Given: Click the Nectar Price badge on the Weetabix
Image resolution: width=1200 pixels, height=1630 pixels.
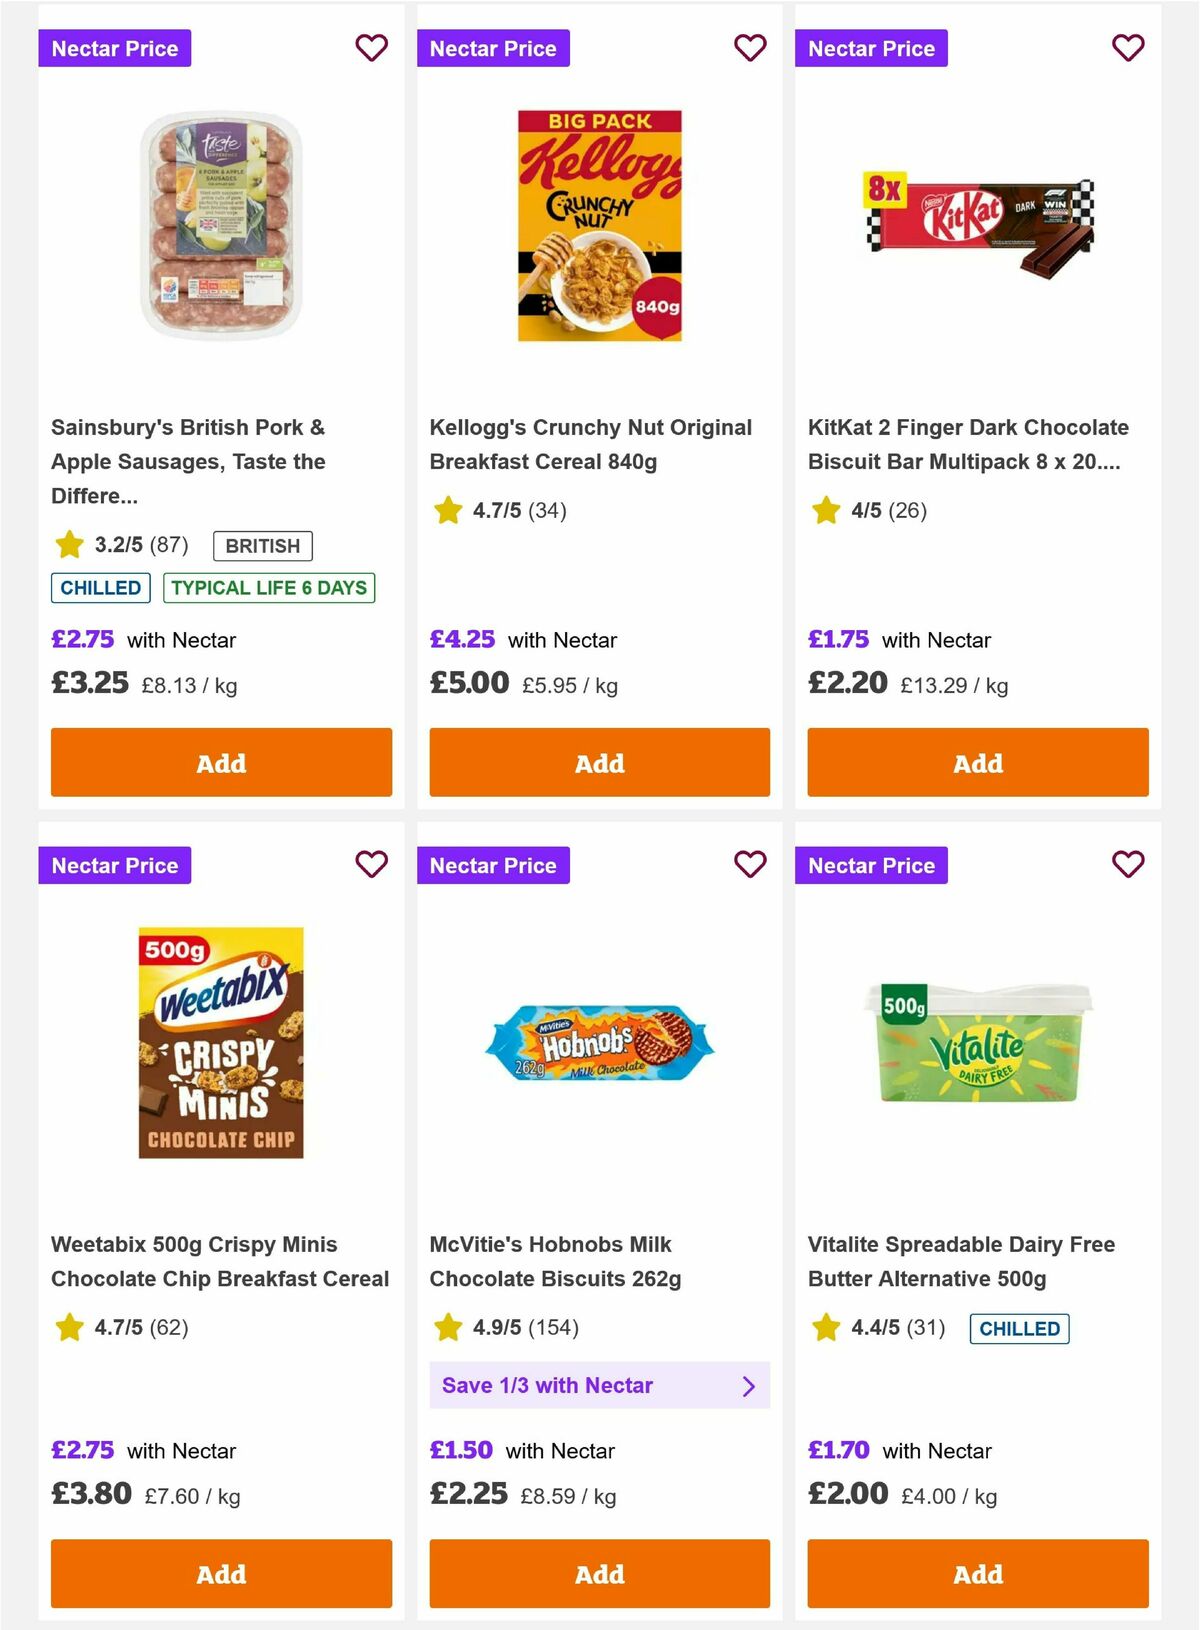Looking at the screenshot, I should pyautogui.click(x=114, y=865).
